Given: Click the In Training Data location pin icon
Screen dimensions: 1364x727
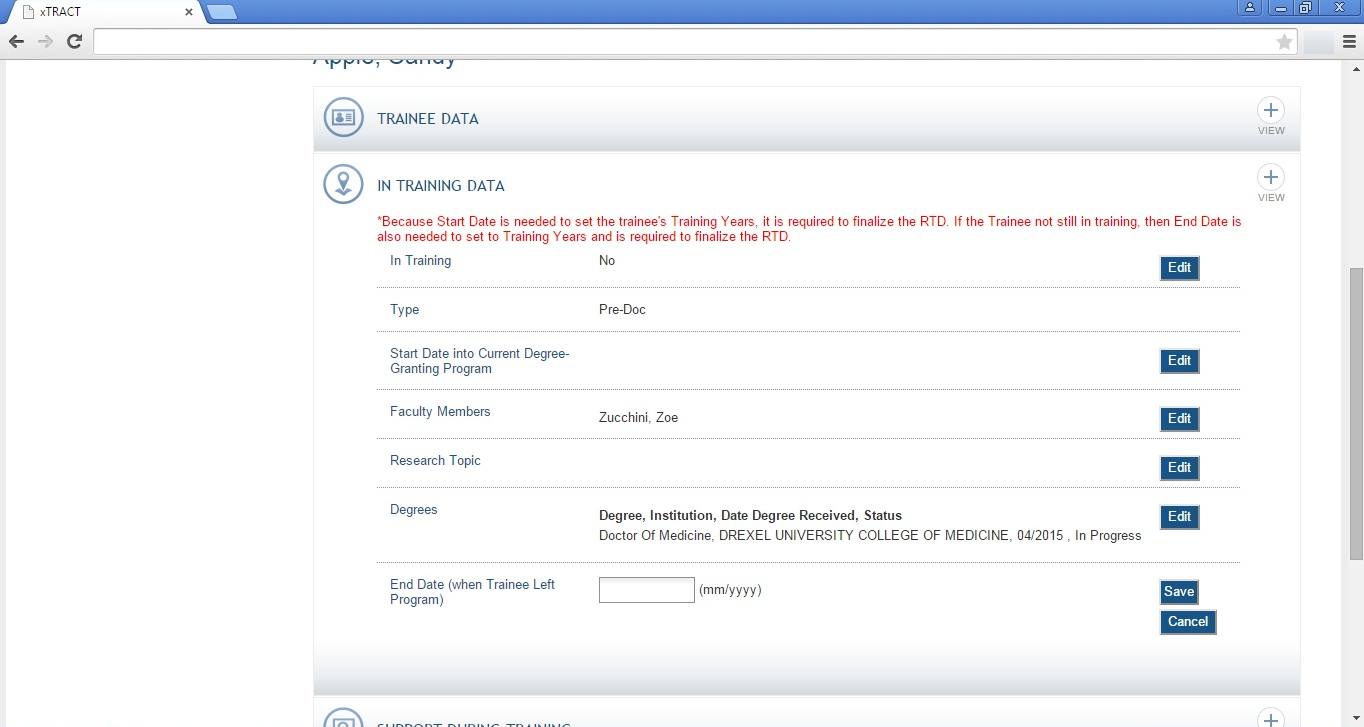Looking at the screenshot, I should click(343, 184).
